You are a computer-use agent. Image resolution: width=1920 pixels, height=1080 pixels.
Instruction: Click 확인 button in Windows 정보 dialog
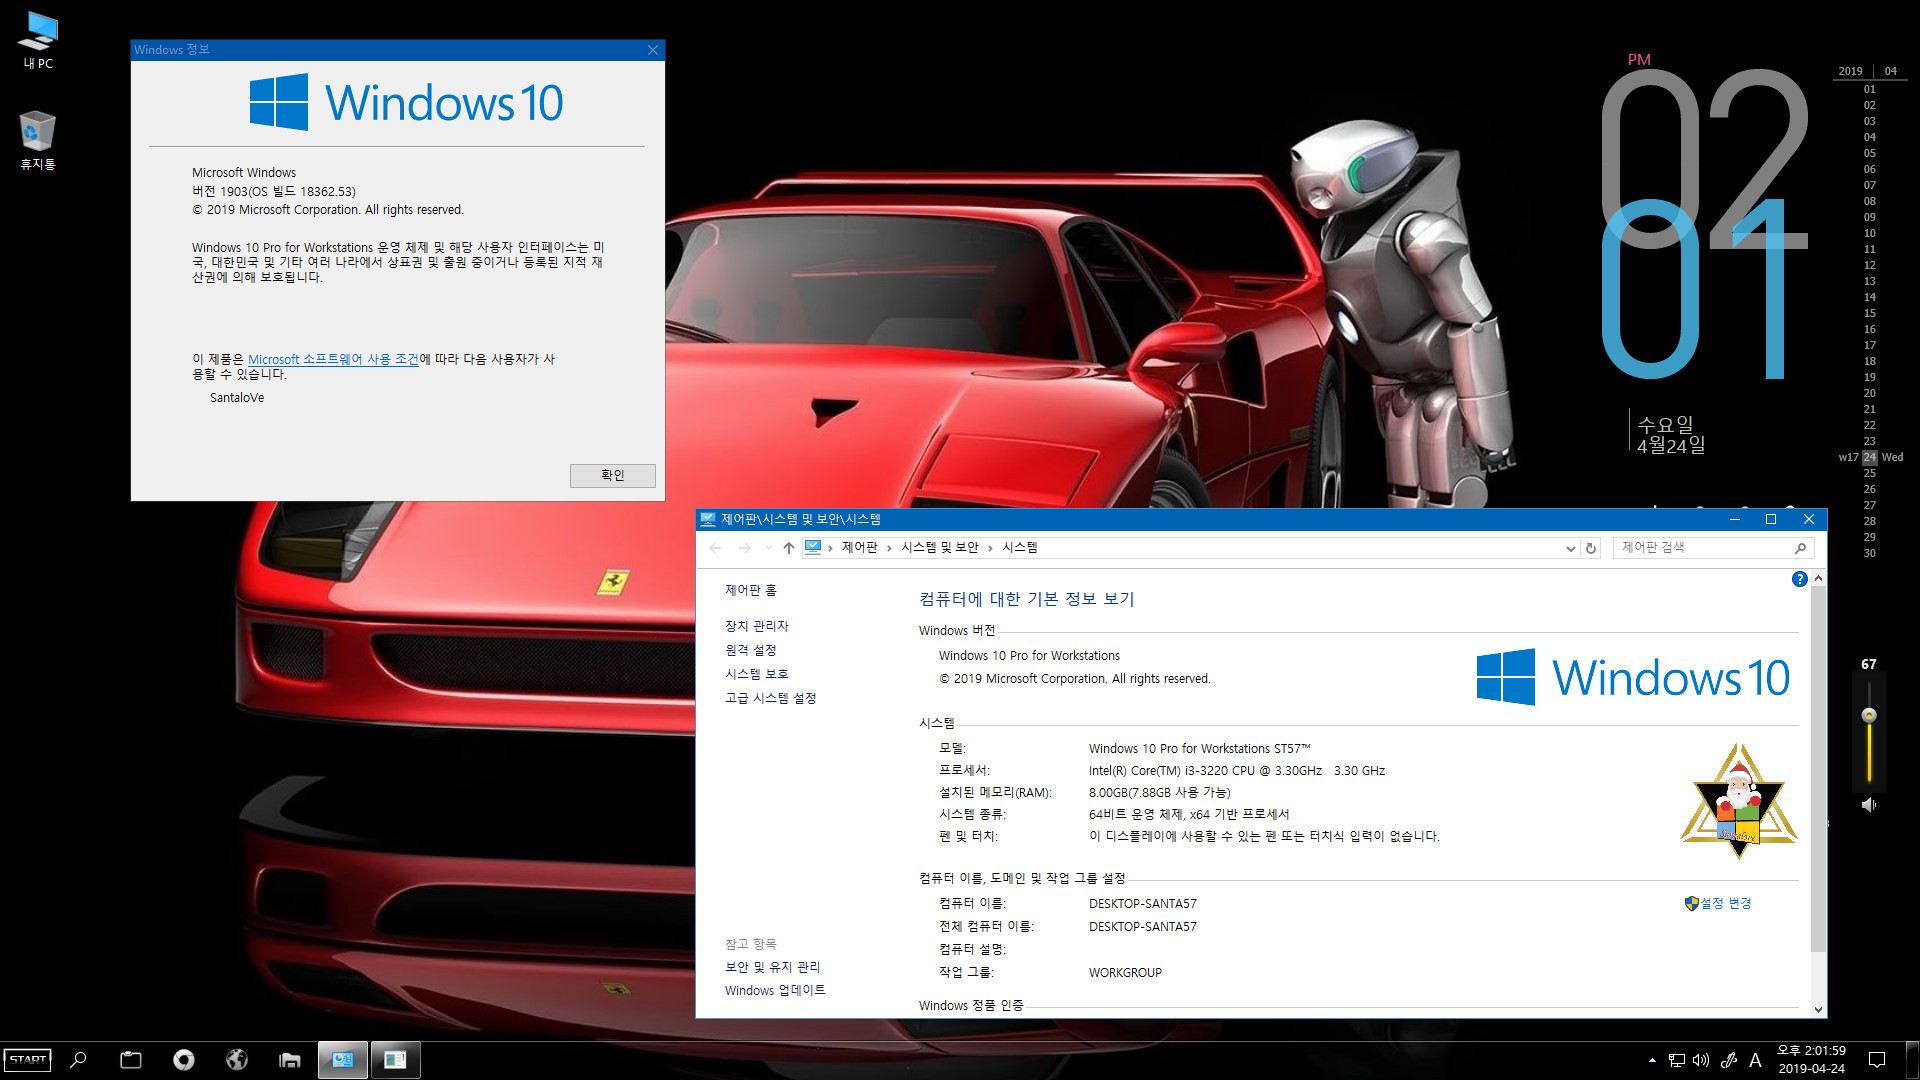[613, 475]
